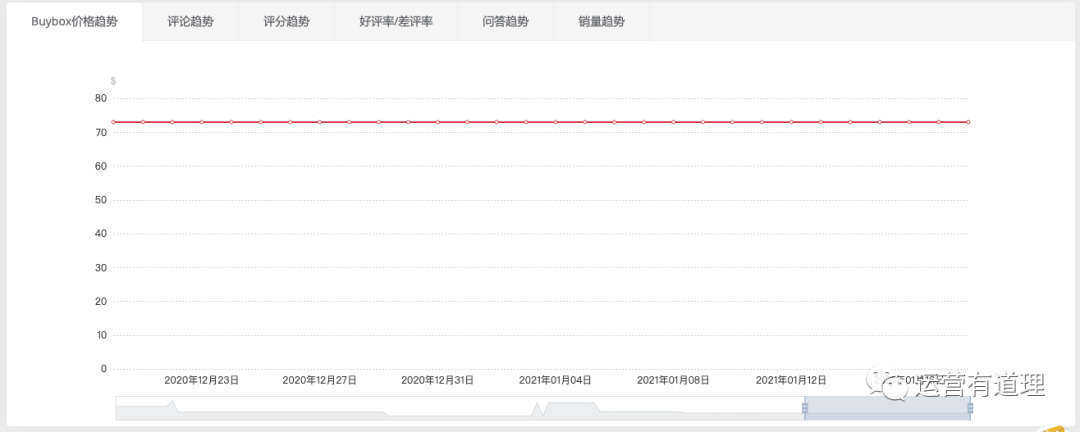Click the last data point on the red price line
This screenshot has width=1080, height=432.
[968, 122]
